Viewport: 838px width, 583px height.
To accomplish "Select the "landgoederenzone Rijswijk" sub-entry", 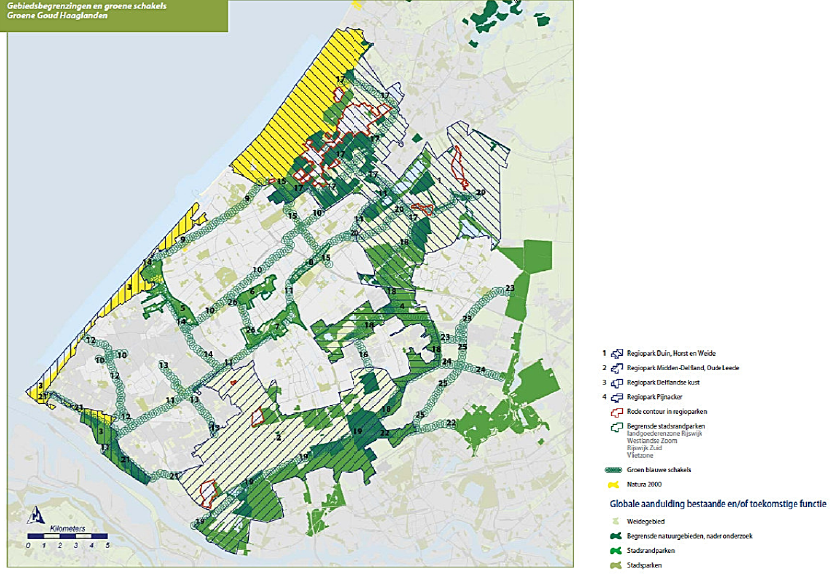I will (x=664, y=434).
